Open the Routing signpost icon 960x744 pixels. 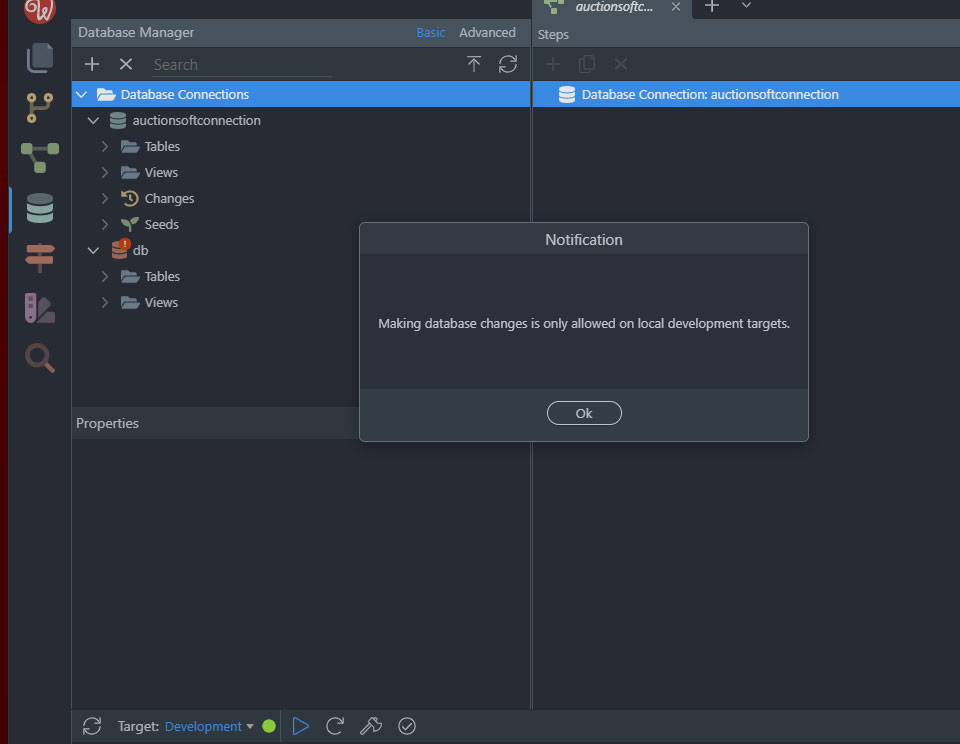[40, 258]
